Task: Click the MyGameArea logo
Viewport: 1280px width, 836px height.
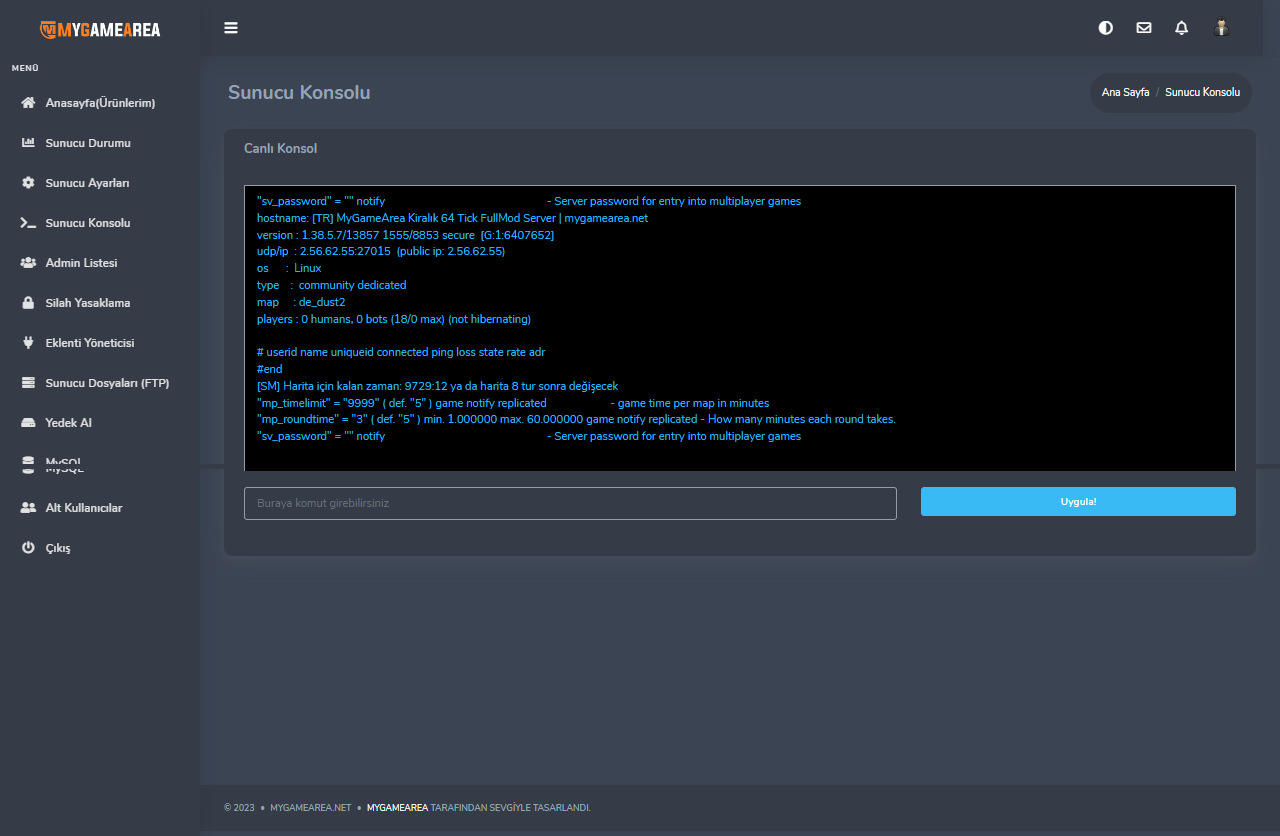Action: tap(100, 29)
